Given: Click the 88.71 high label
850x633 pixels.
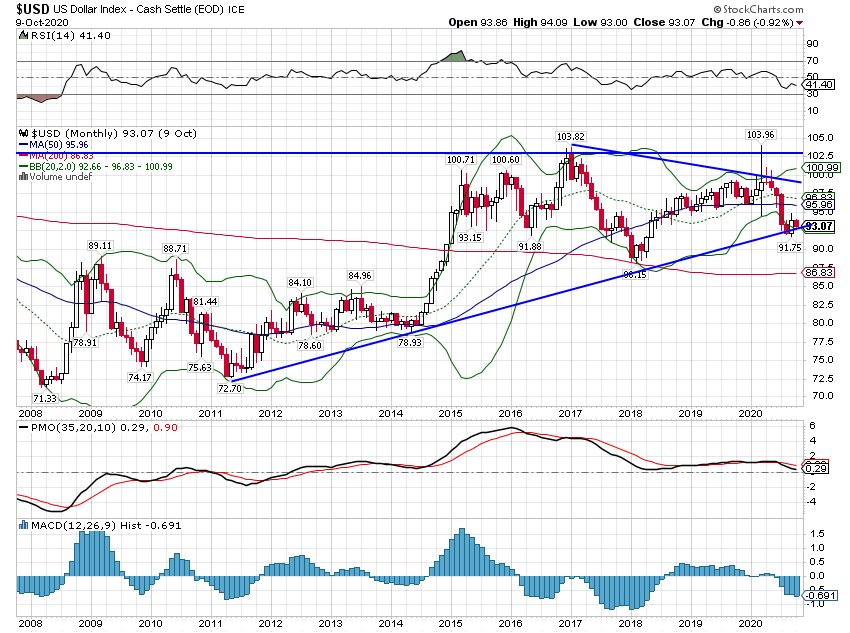Looking at the screenshot, I should [175, 248].
